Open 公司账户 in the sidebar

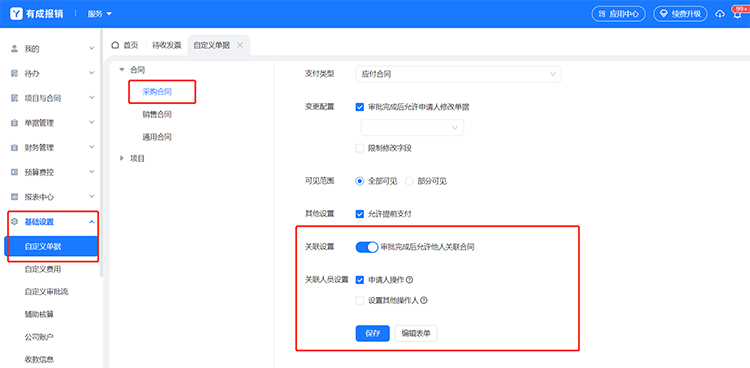point(39,337)
